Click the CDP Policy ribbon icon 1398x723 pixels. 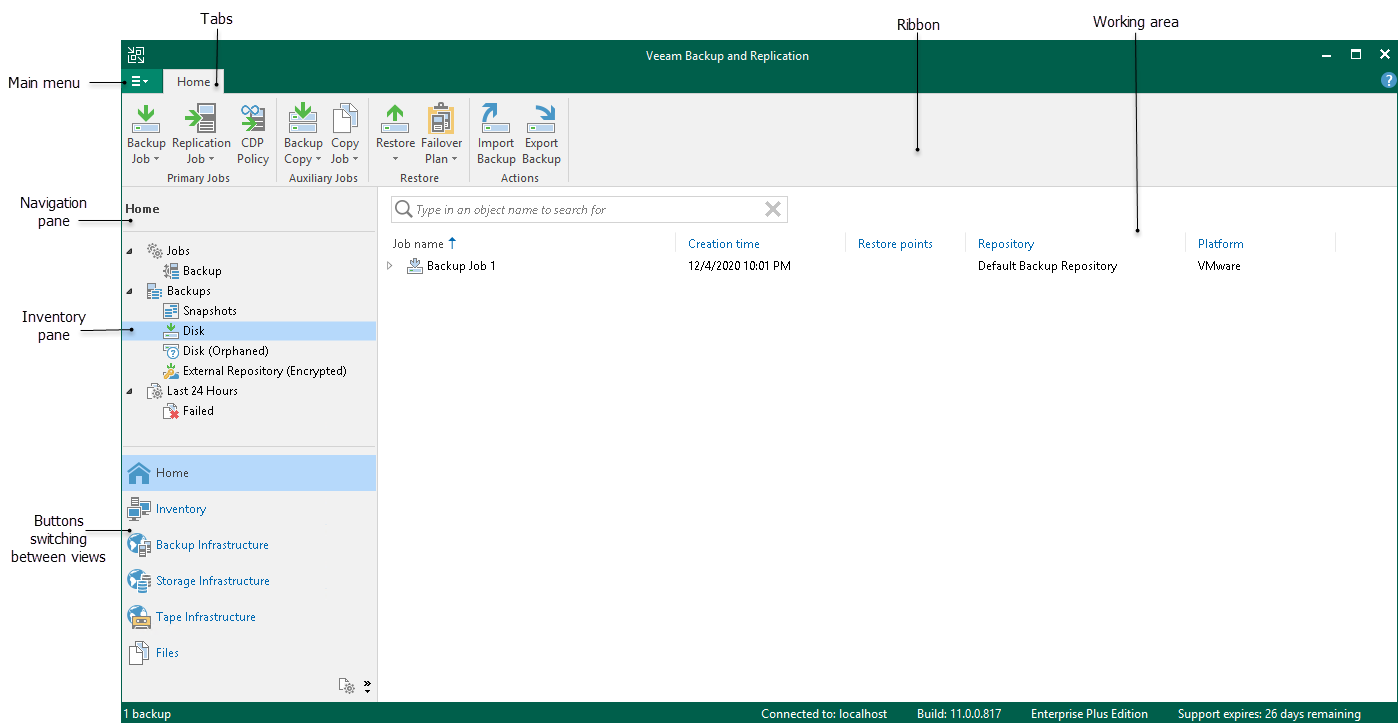coord(253,120)
